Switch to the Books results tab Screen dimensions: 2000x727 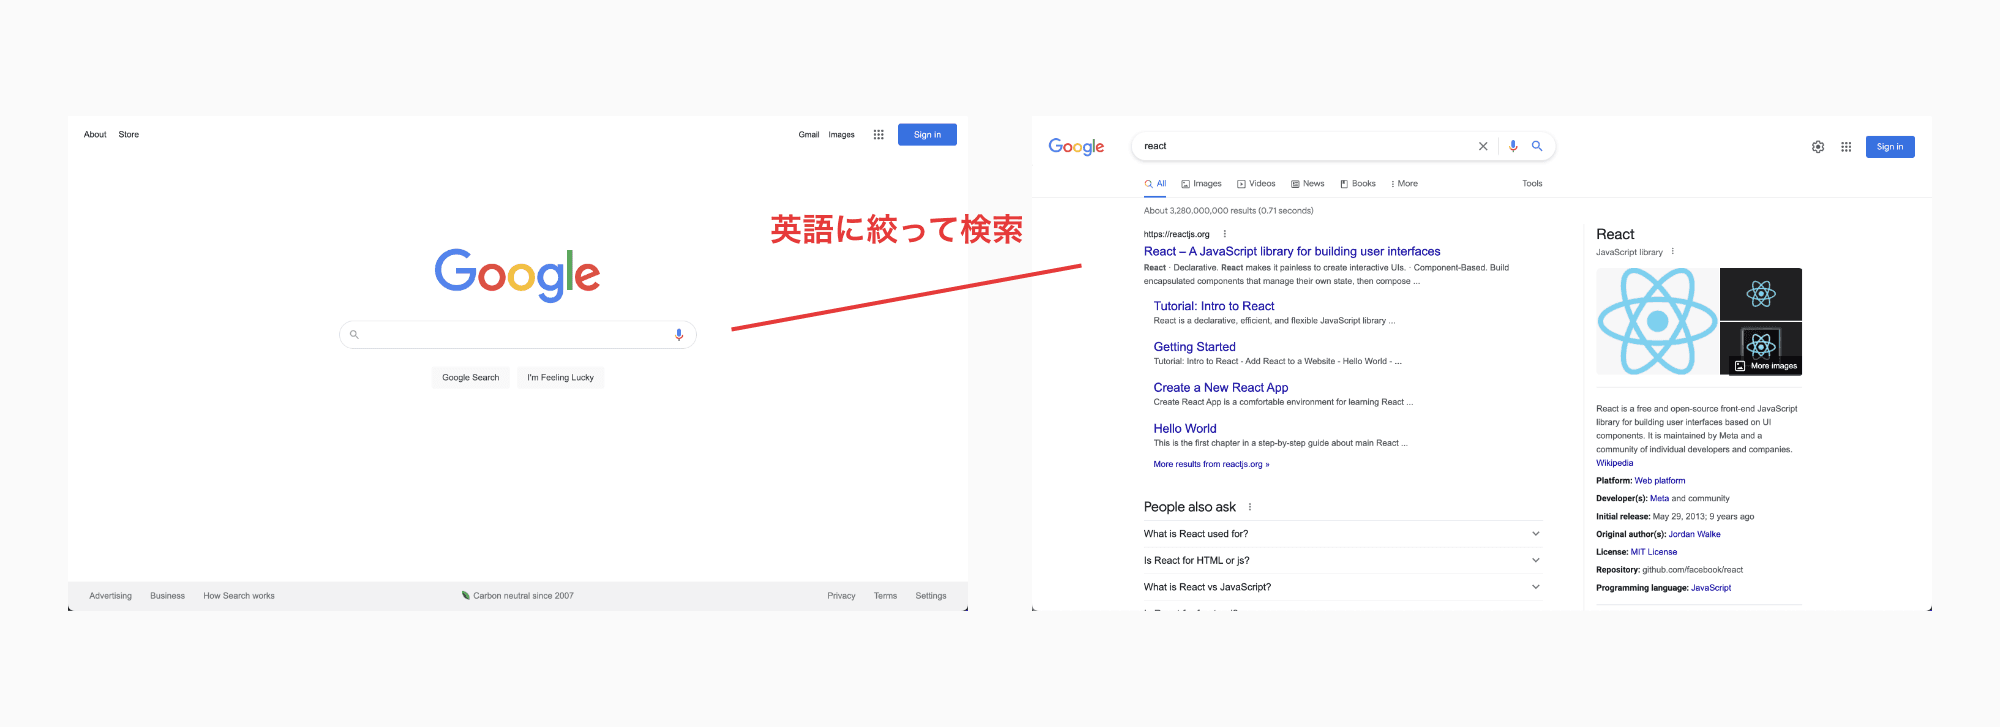coord(1358,184)
